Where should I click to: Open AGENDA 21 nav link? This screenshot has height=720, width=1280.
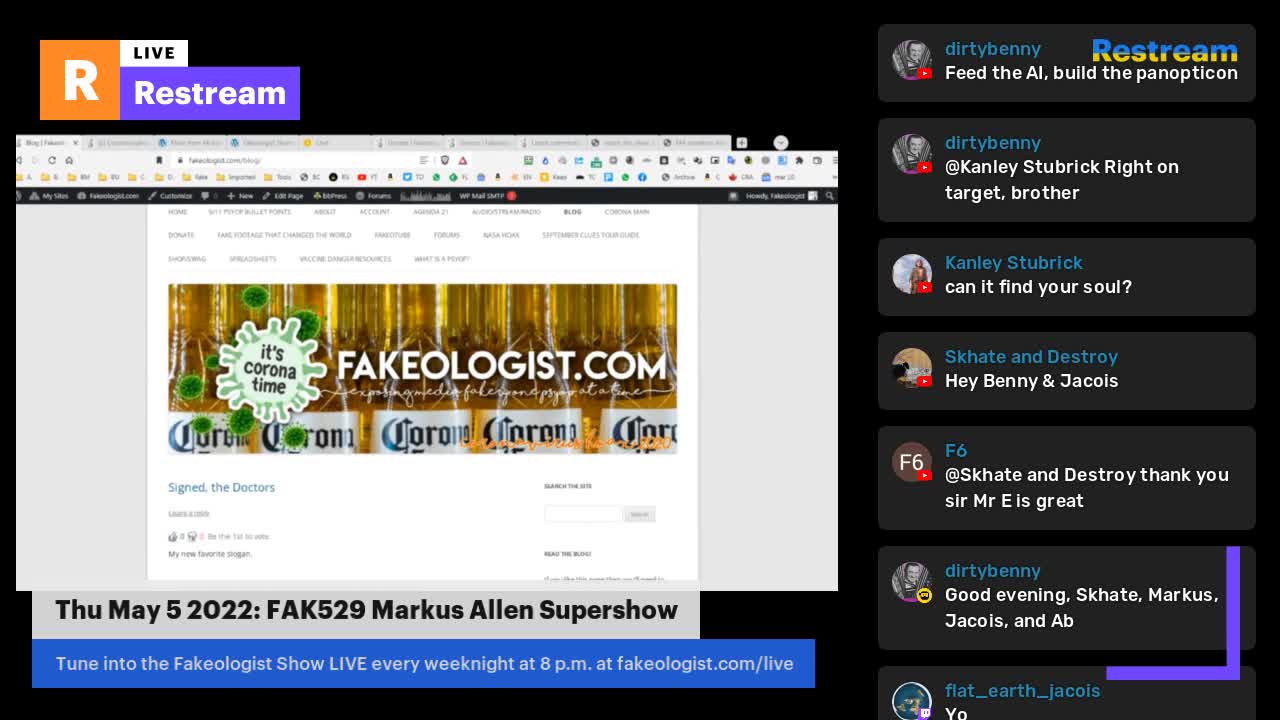pyautogui.click(x=431, y=212)
